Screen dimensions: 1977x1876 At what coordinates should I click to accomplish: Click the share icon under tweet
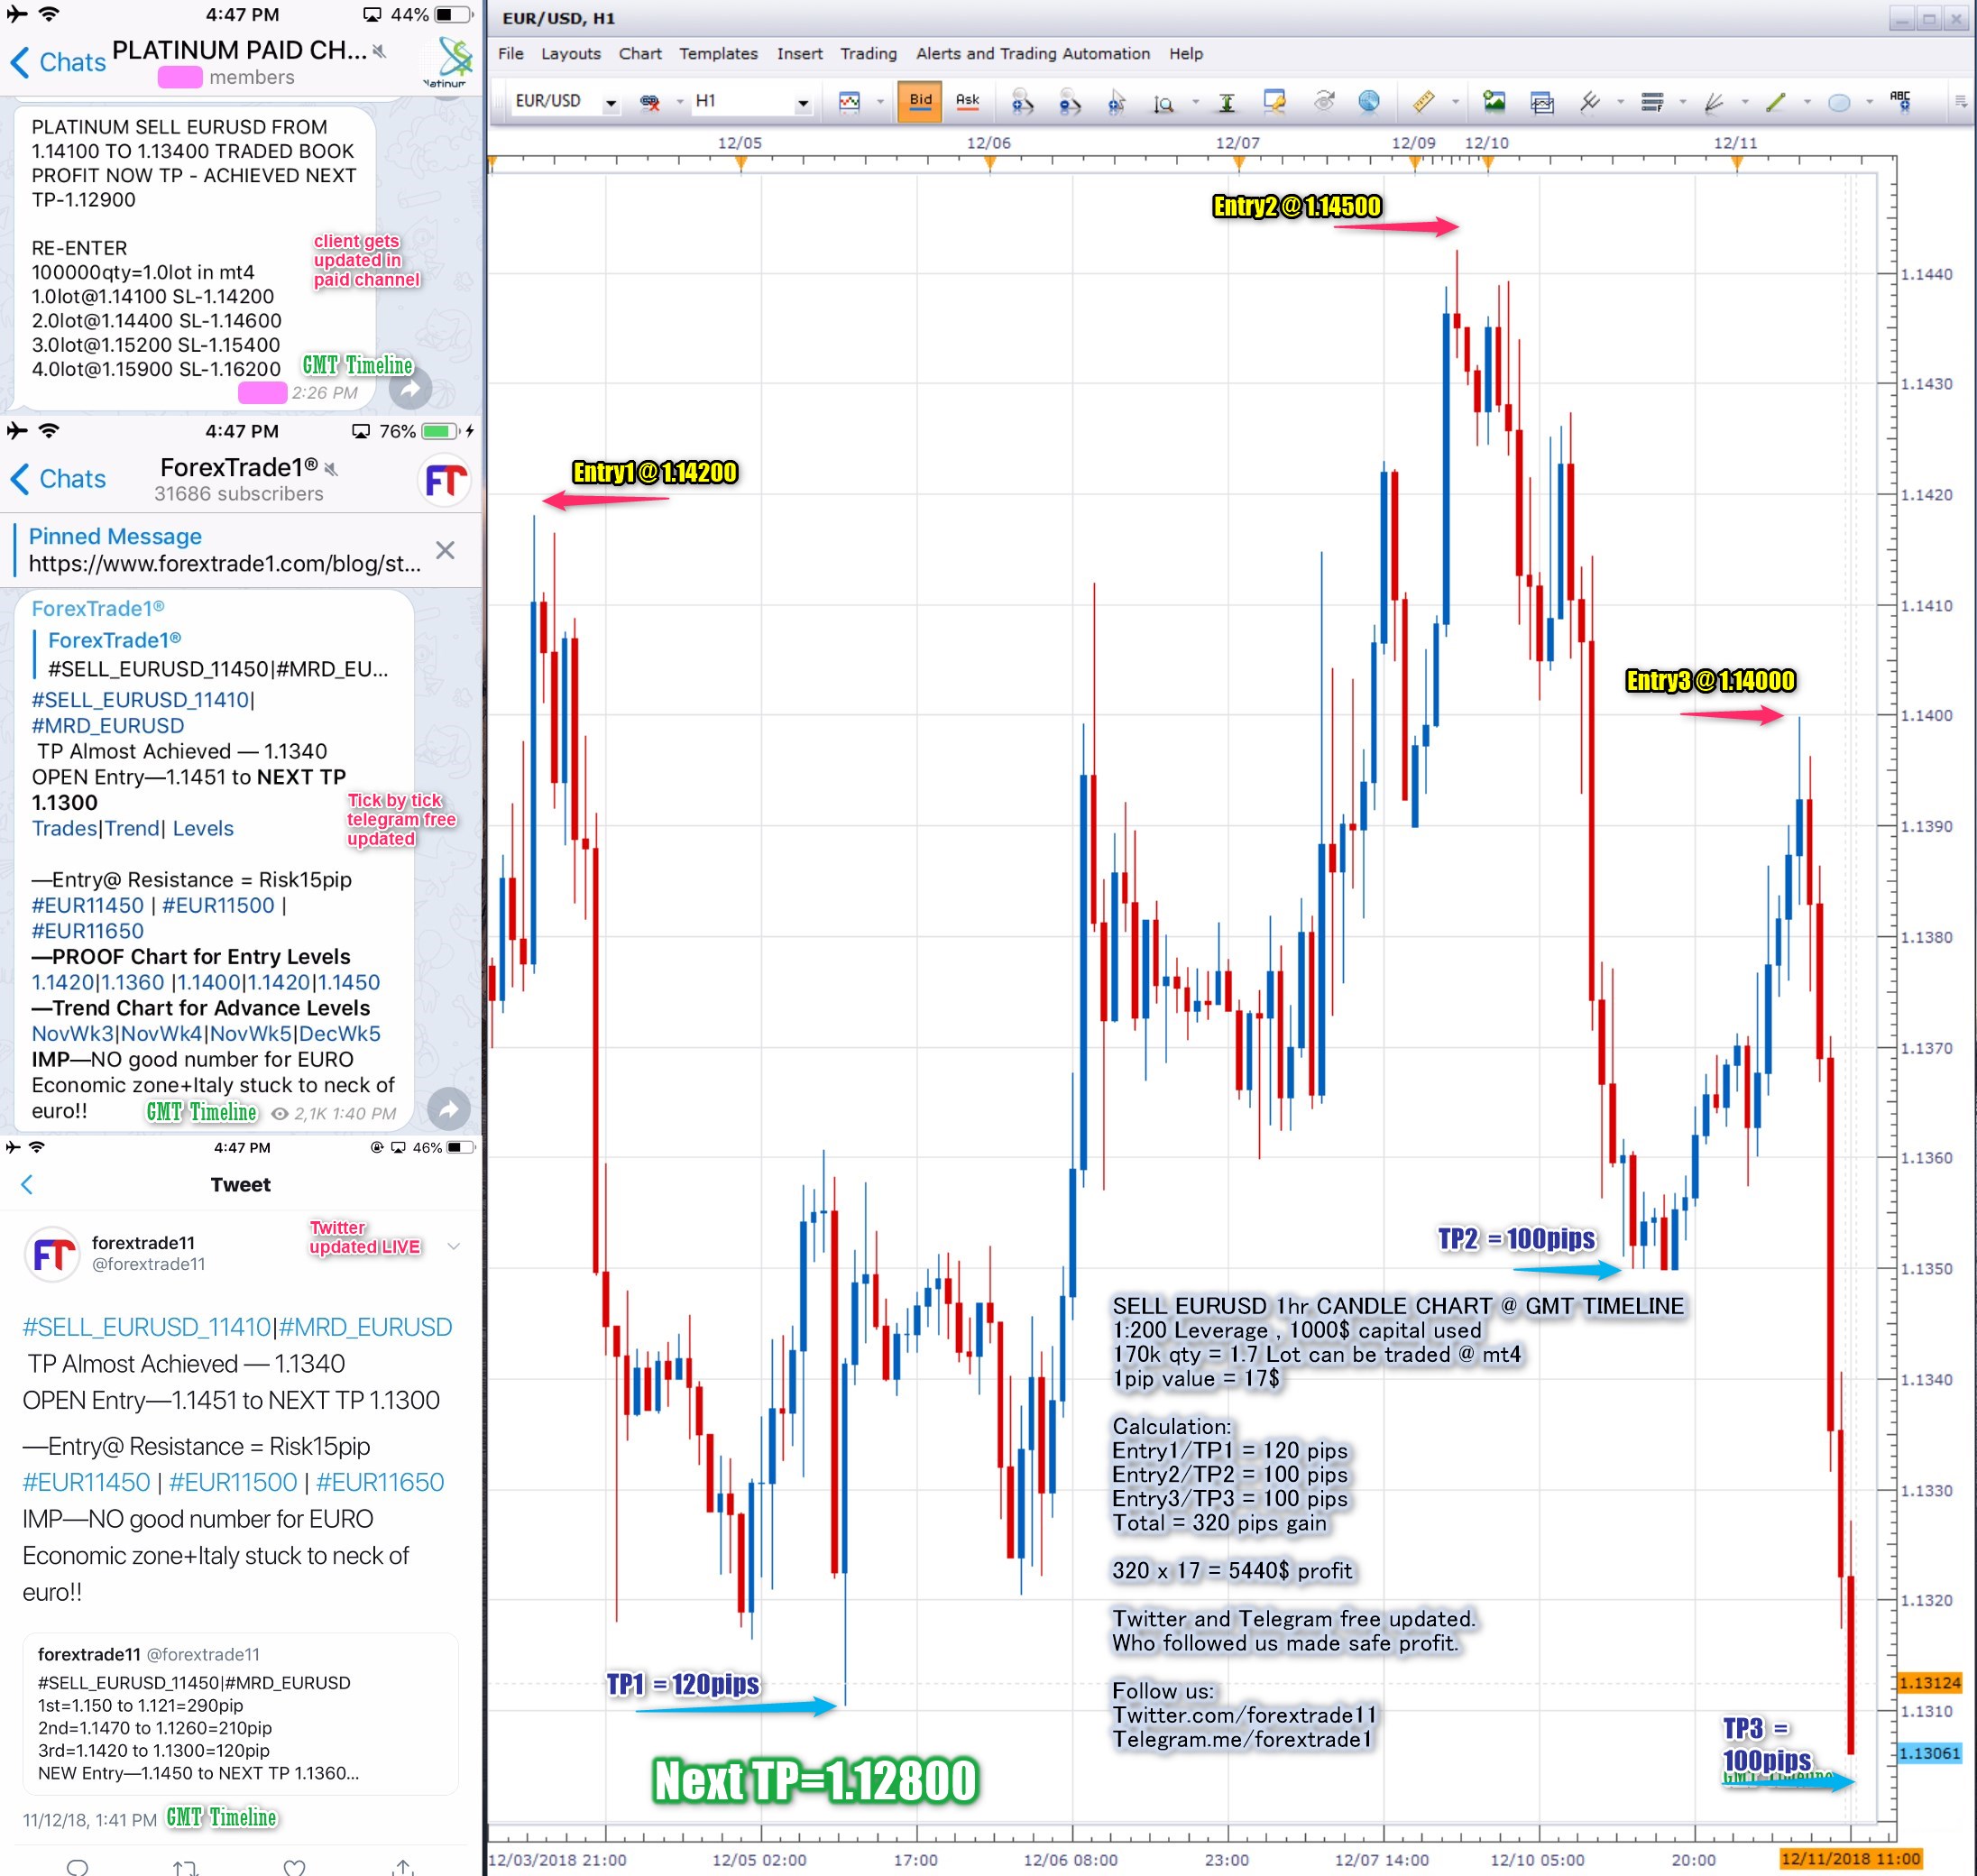(403, 1866)
